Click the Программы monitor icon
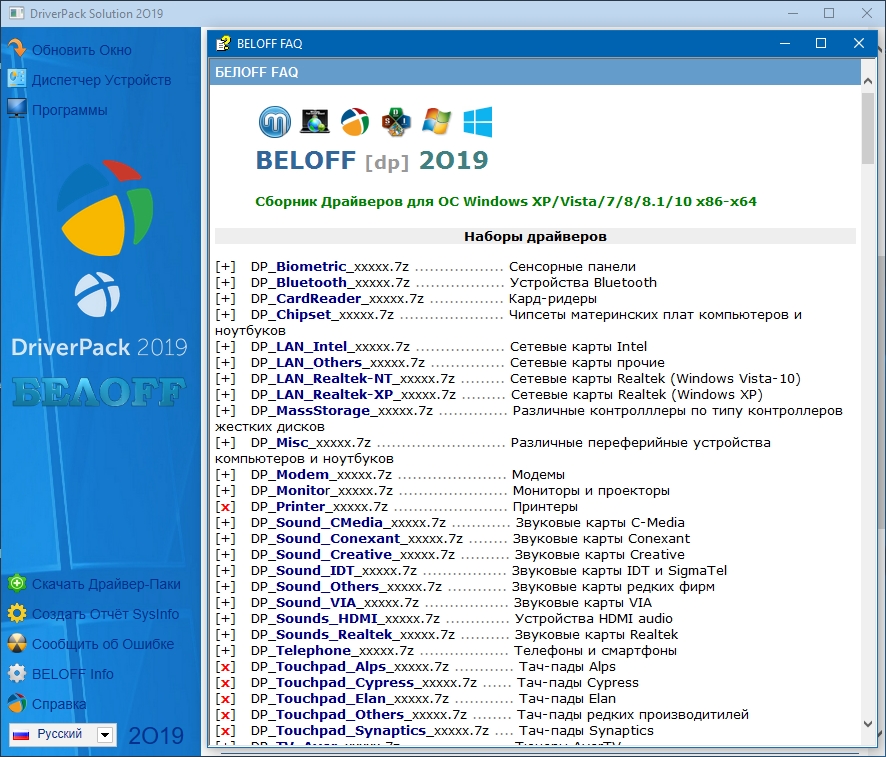Screen dimensions: 886x757 pos(16,110)
